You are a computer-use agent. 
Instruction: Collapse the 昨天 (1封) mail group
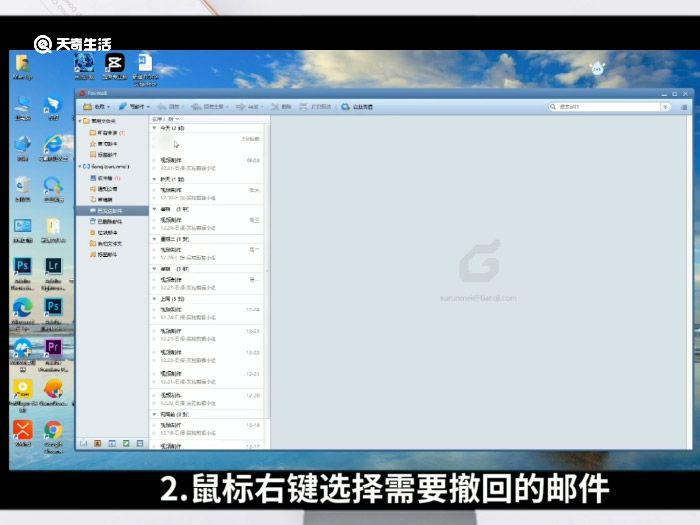click(x=154, y=179)
